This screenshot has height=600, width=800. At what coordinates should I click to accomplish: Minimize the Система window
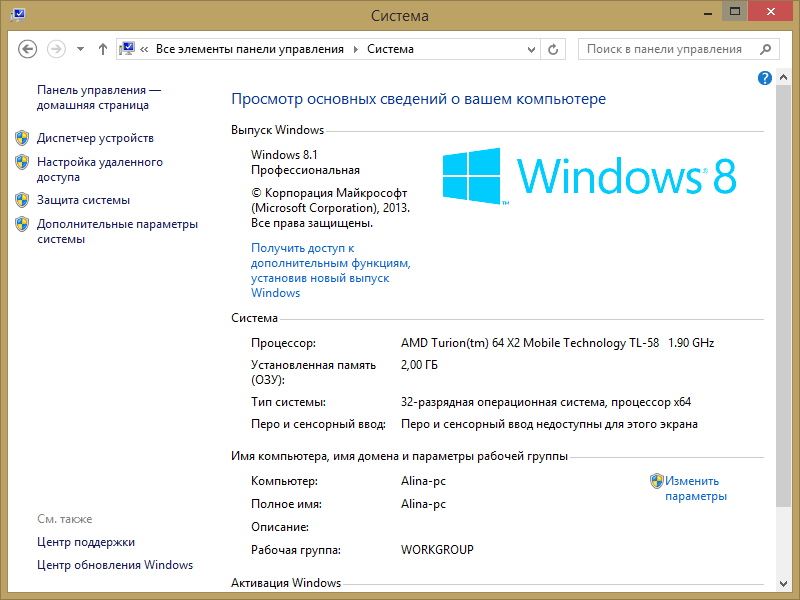tap(708, 13)
